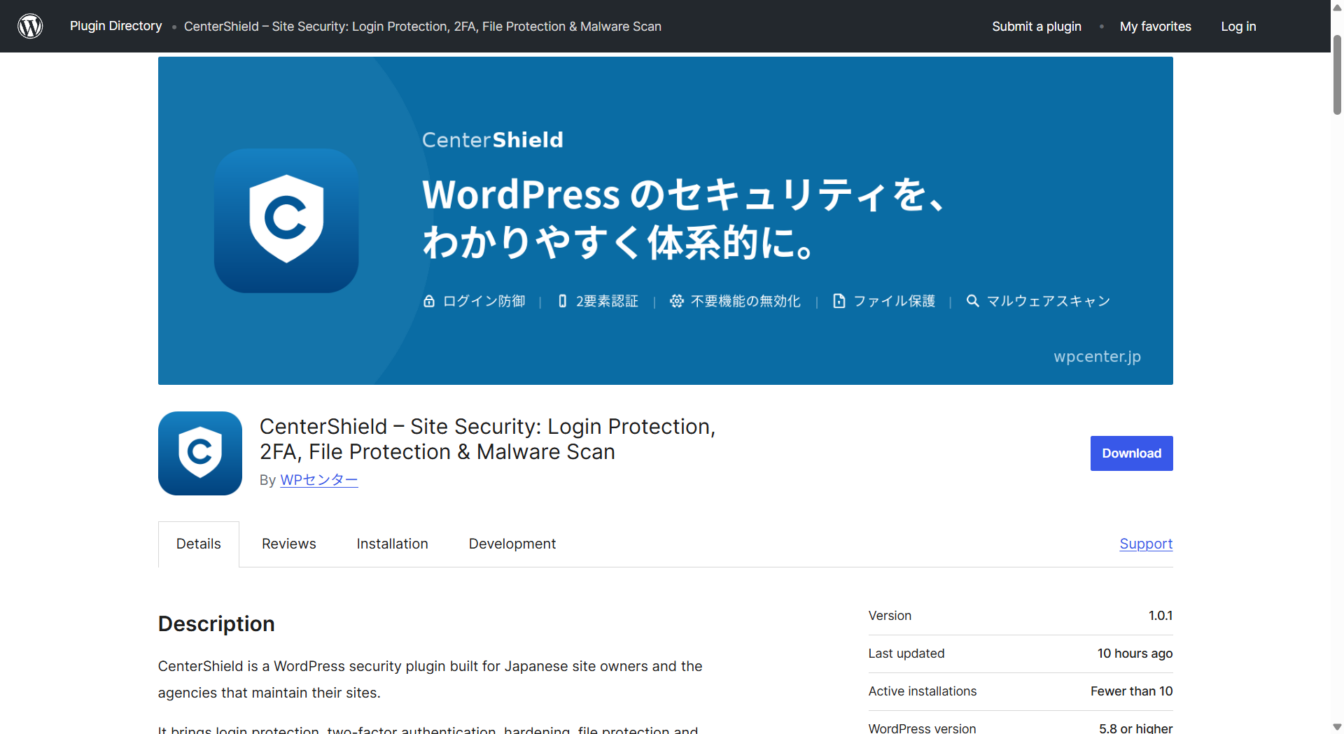Open the Installation tab
The width and height of the screenshot is (1344, 734).
pyautogui.click(x=392, y=544)
